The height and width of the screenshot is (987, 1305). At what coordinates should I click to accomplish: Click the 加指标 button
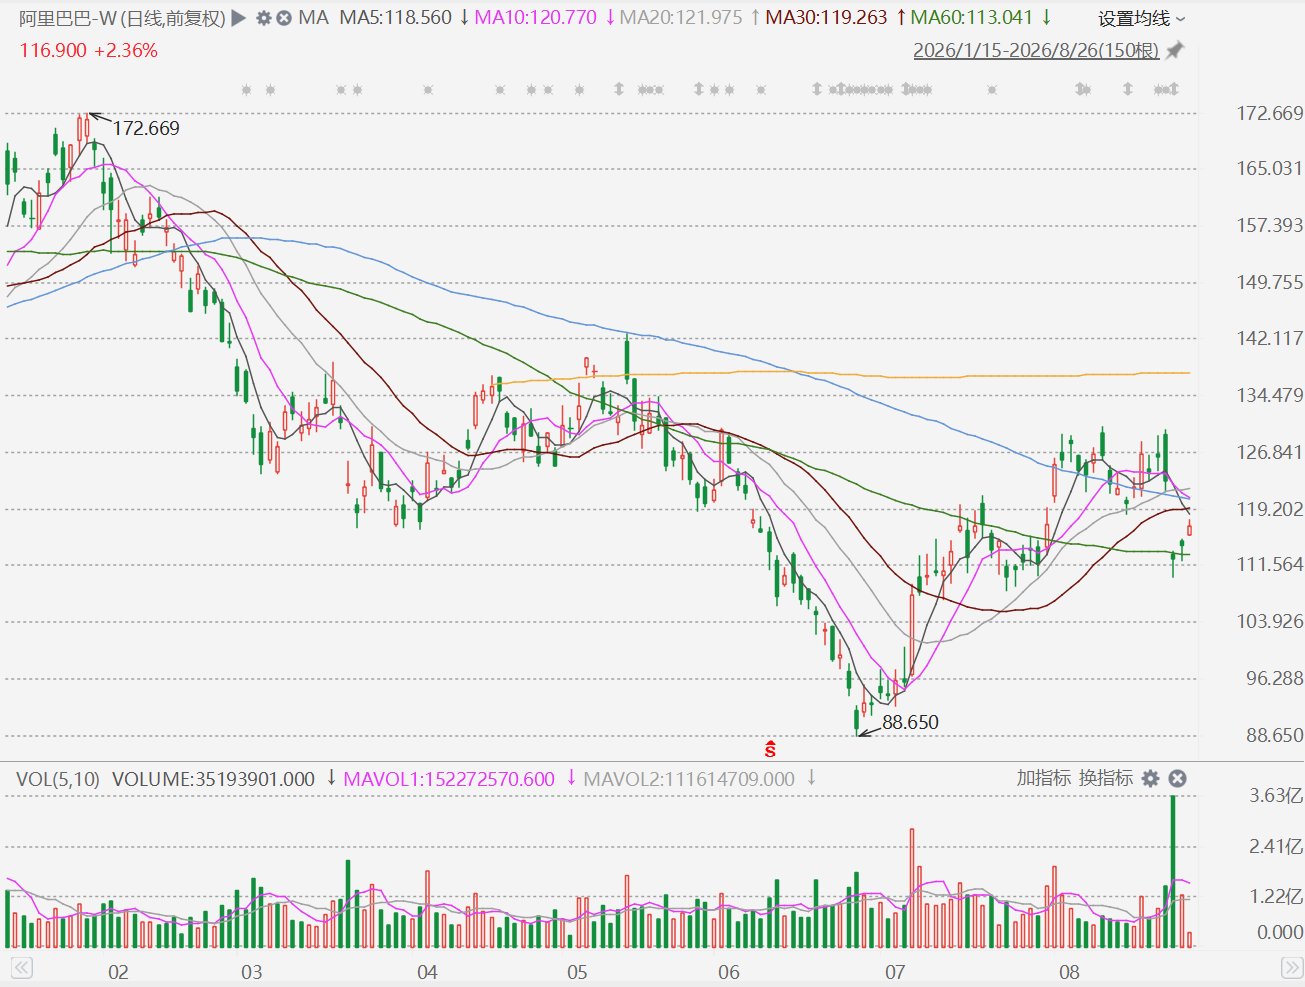[x=1043, y=778]
